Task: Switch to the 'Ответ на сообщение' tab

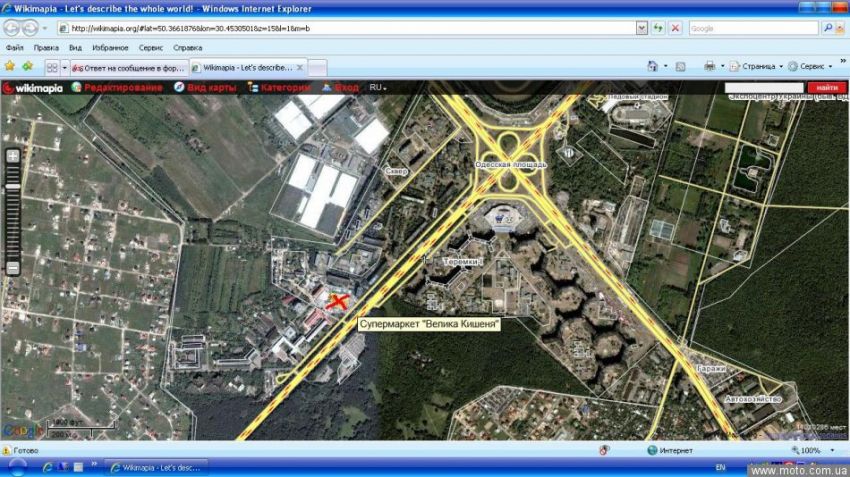Action: click(130, 67)
